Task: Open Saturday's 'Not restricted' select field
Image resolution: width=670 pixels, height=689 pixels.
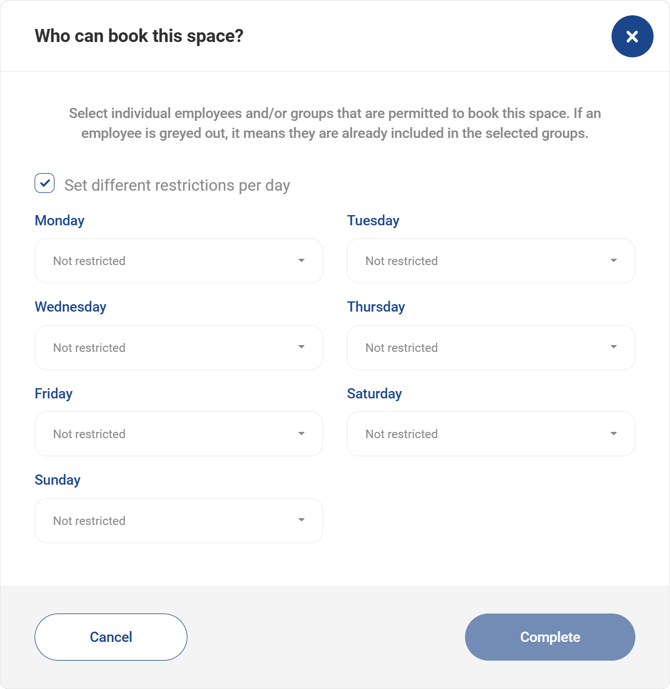Action: click(472, 434)
